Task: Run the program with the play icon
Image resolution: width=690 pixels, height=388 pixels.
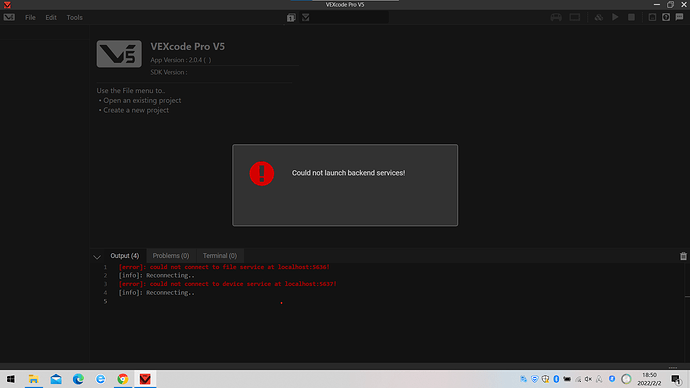Action: pos(615,17)
